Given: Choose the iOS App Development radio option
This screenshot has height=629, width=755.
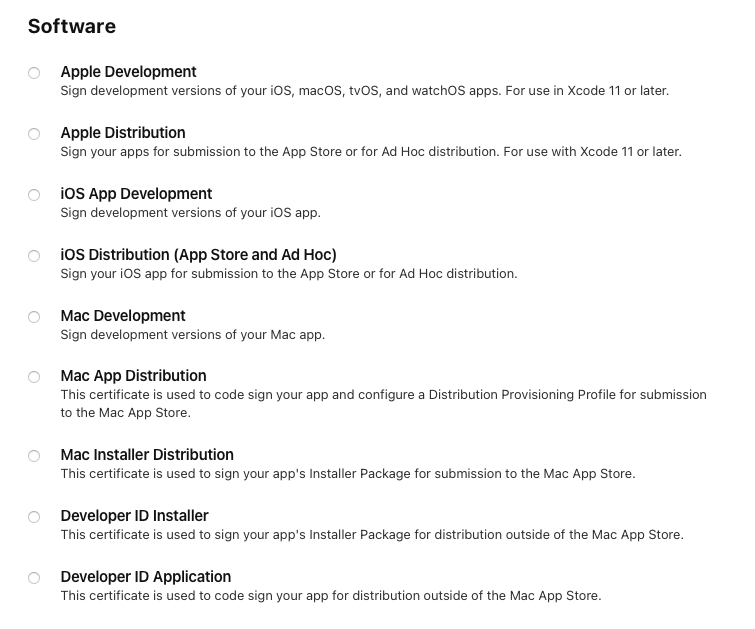Looking at the screenshot, I should click(34, 195).
